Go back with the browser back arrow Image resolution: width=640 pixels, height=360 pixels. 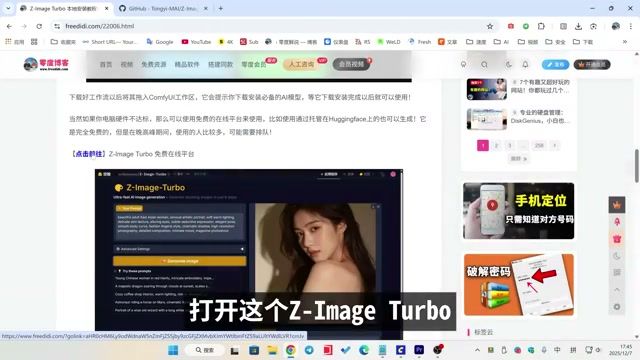pos(9,26)
